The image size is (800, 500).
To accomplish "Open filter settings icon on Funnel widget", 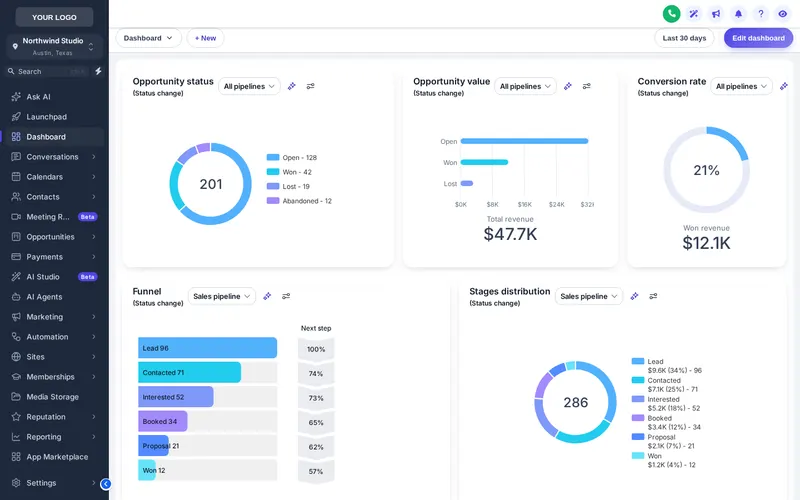I will tap(286, 296).
